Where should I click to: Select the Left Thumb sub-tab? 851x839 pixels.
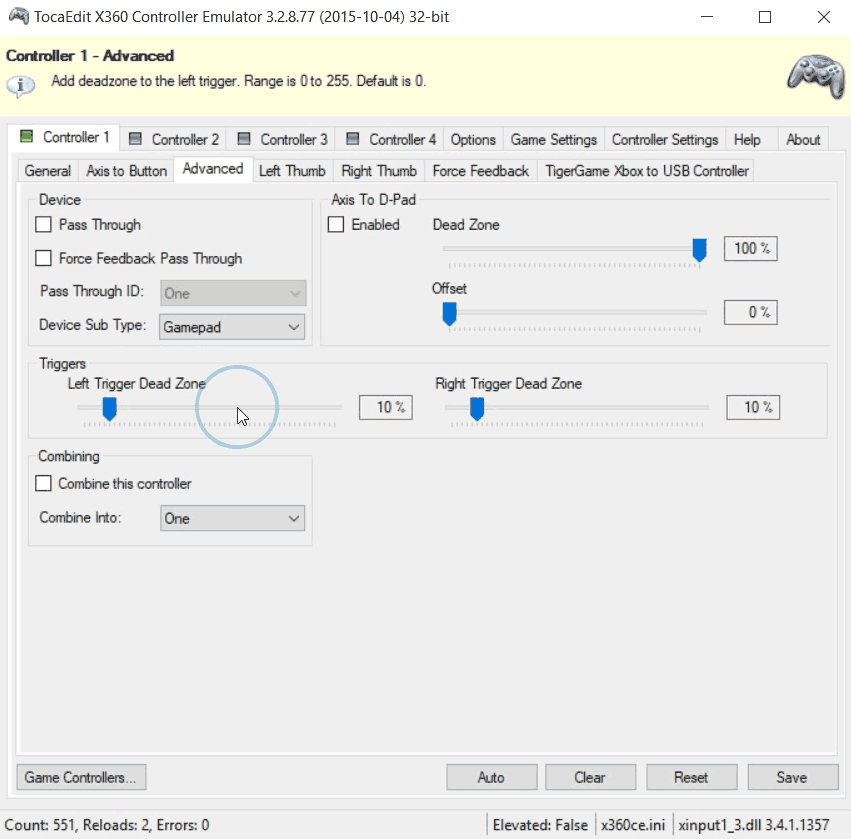(292, 171)
